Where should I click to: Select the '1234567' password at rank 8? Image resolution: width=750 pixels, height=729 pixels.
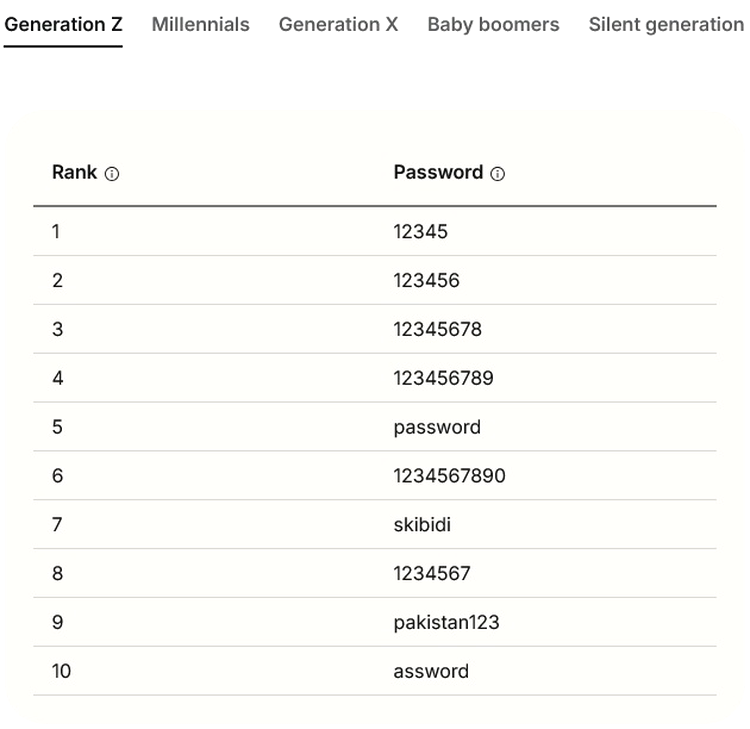tap(431, 573)
